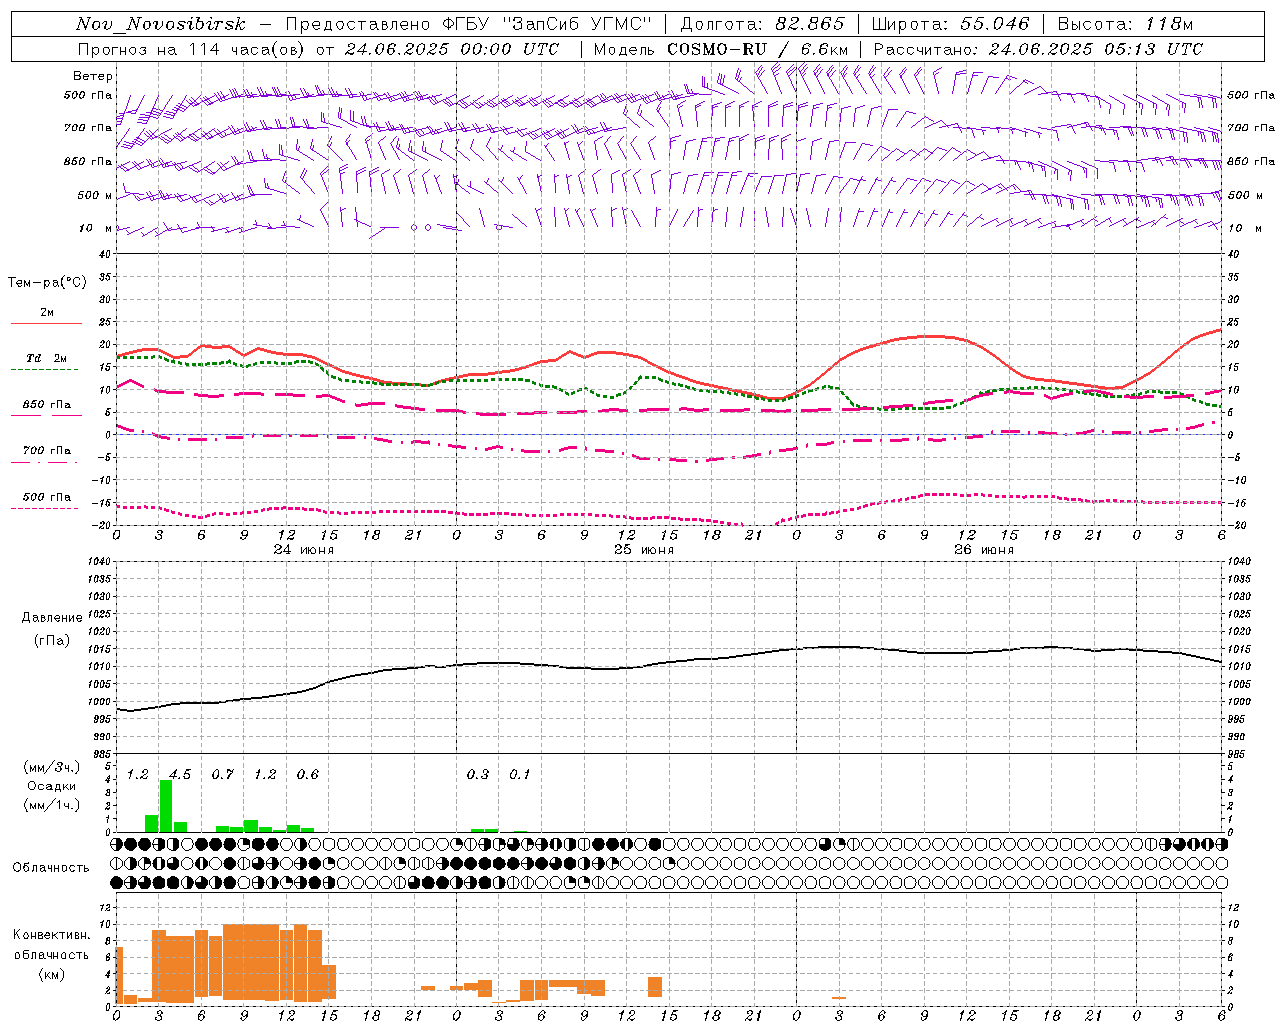Select the latitude value 55.046

tap(994, 24)
